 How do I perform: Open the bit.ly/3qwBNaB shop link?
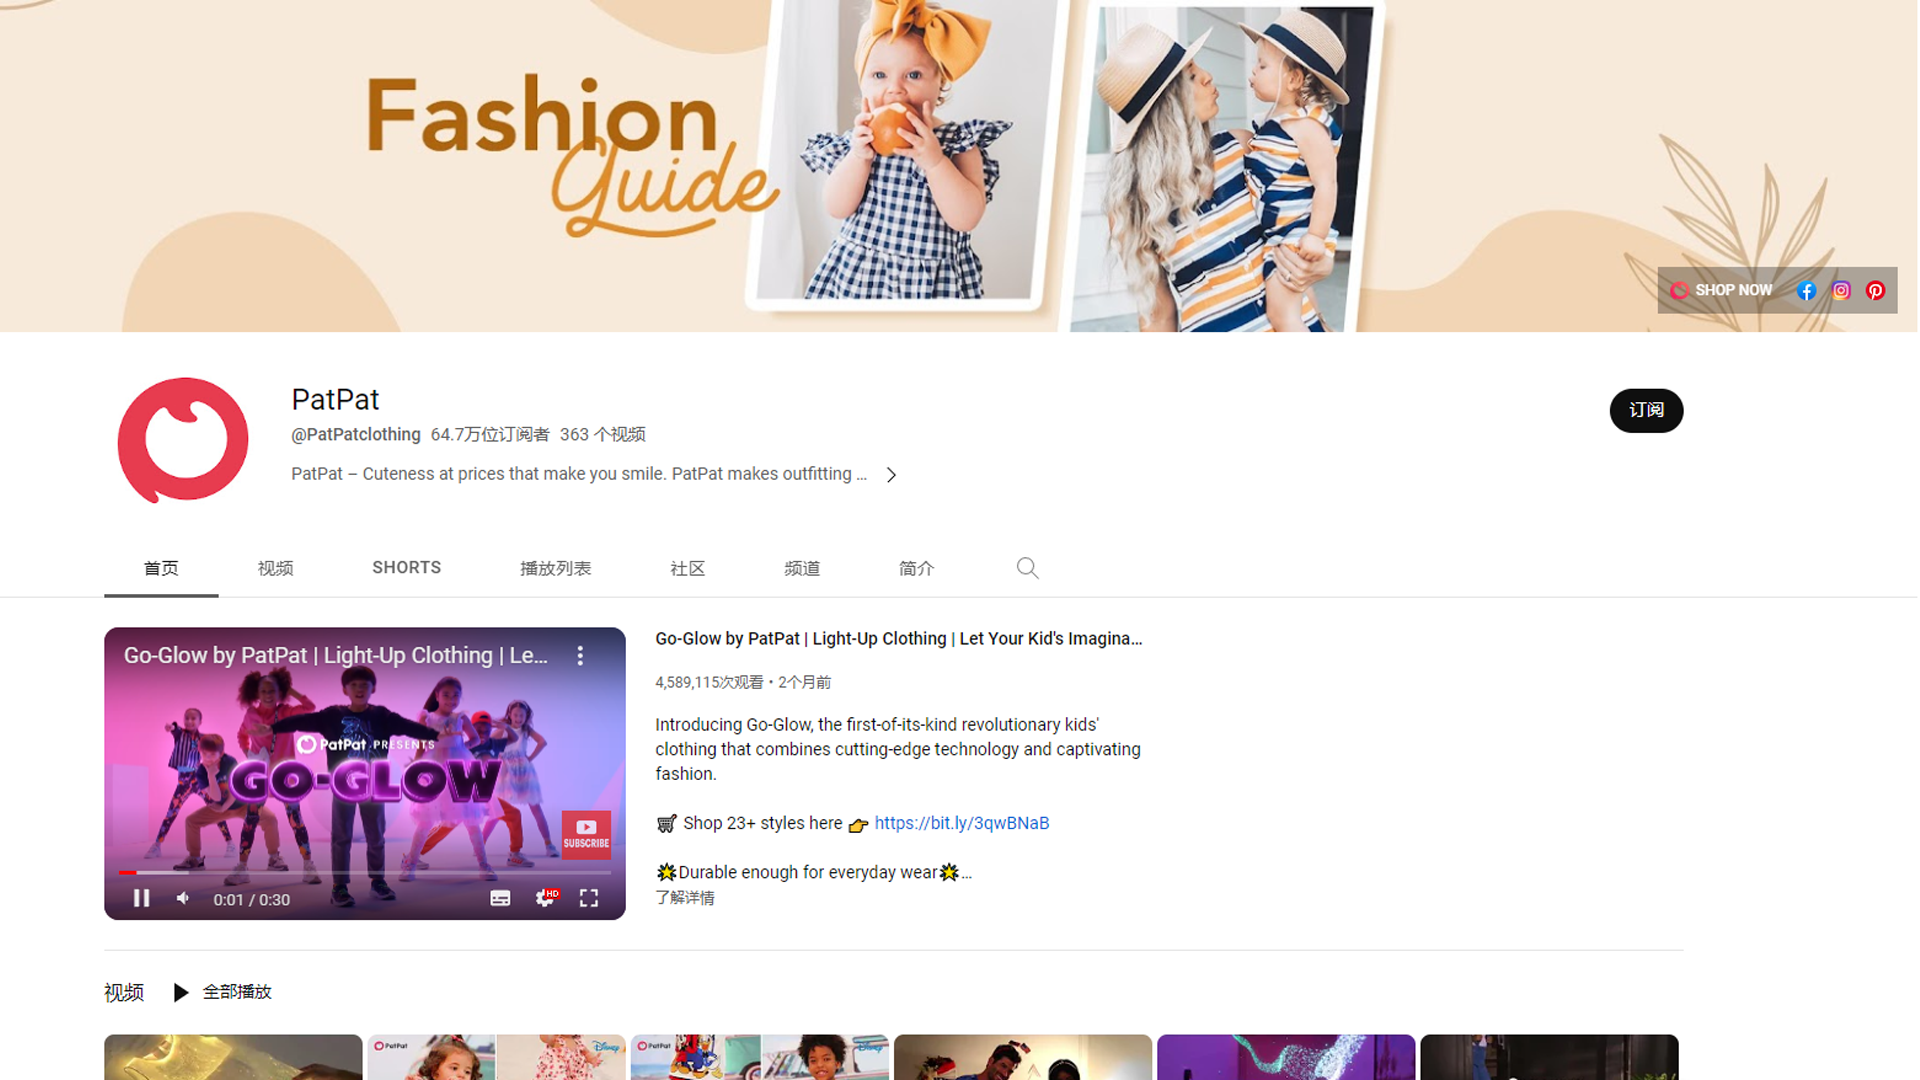961,823
